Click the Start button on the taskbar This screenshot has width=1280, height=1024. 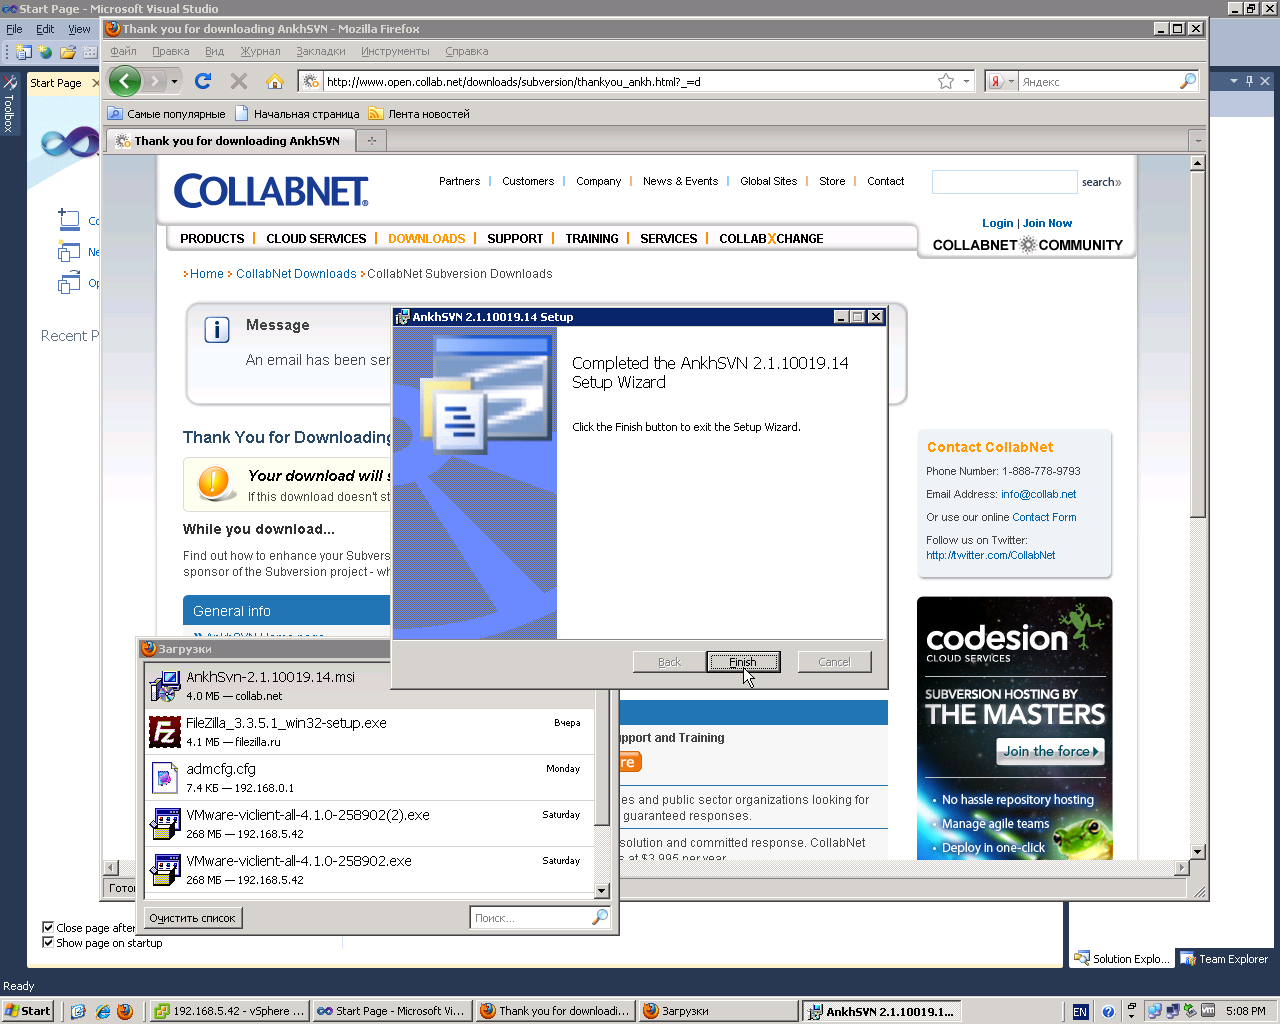(27, 1011)
